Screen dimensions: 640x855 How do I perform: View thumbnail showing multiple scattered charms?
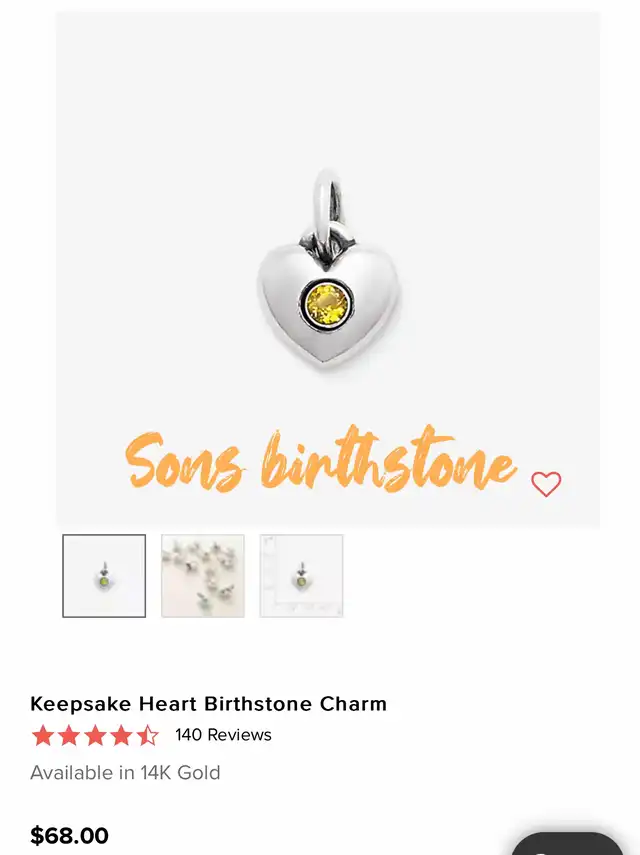click(x=203, y=576)
